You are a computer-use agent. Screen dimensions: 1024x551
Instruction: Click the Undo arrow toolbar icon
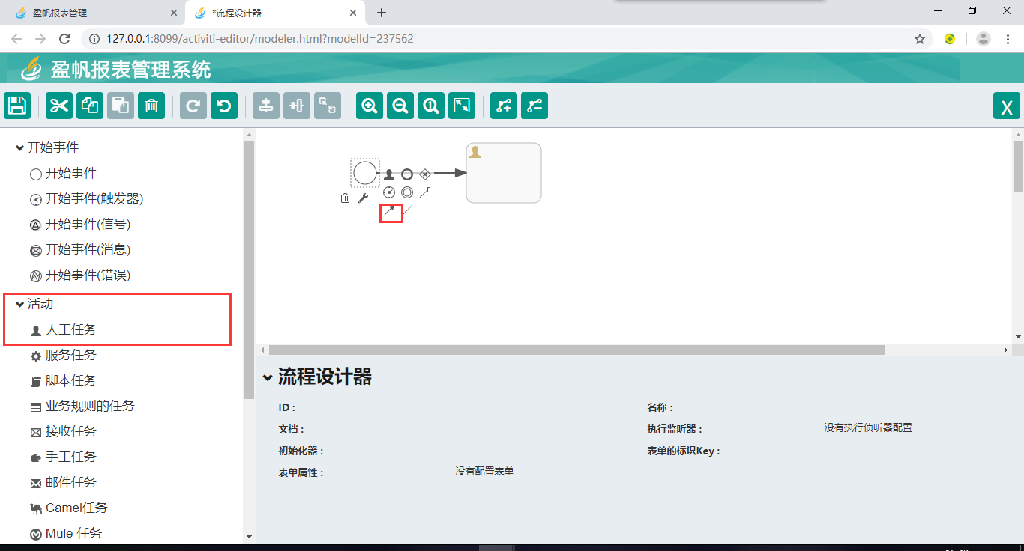point(224,106)
